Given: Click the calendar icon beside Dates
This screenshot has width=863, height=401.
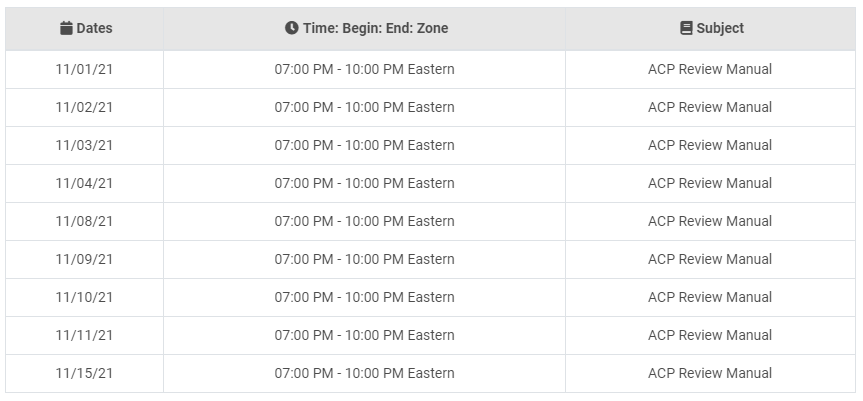Looking at the screenshot, I should click(x=66, y=28).
